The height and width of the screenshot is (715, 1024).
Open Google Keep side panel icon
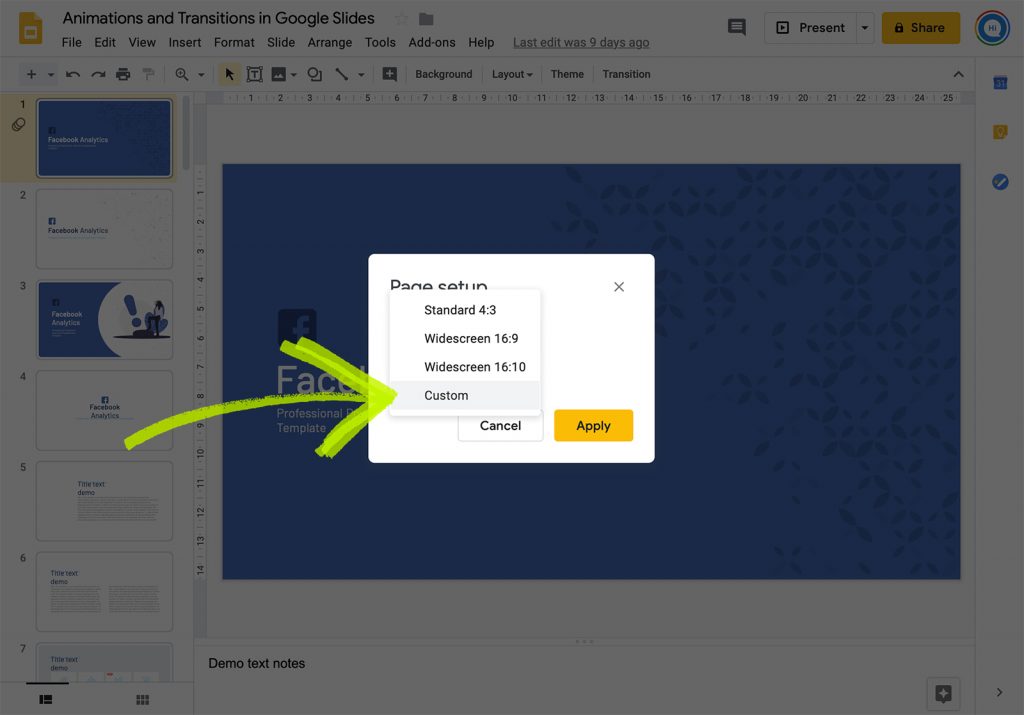click(x=1000, y=133)
